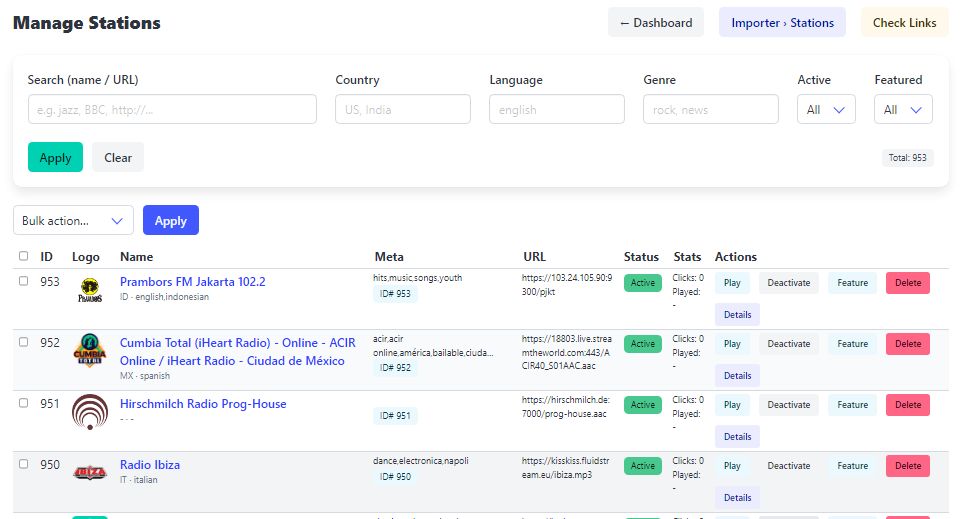This screenshot has width=979, height=519.
Task: Click the Cumbia Total station logo
Action: click(x=89, y=351)
